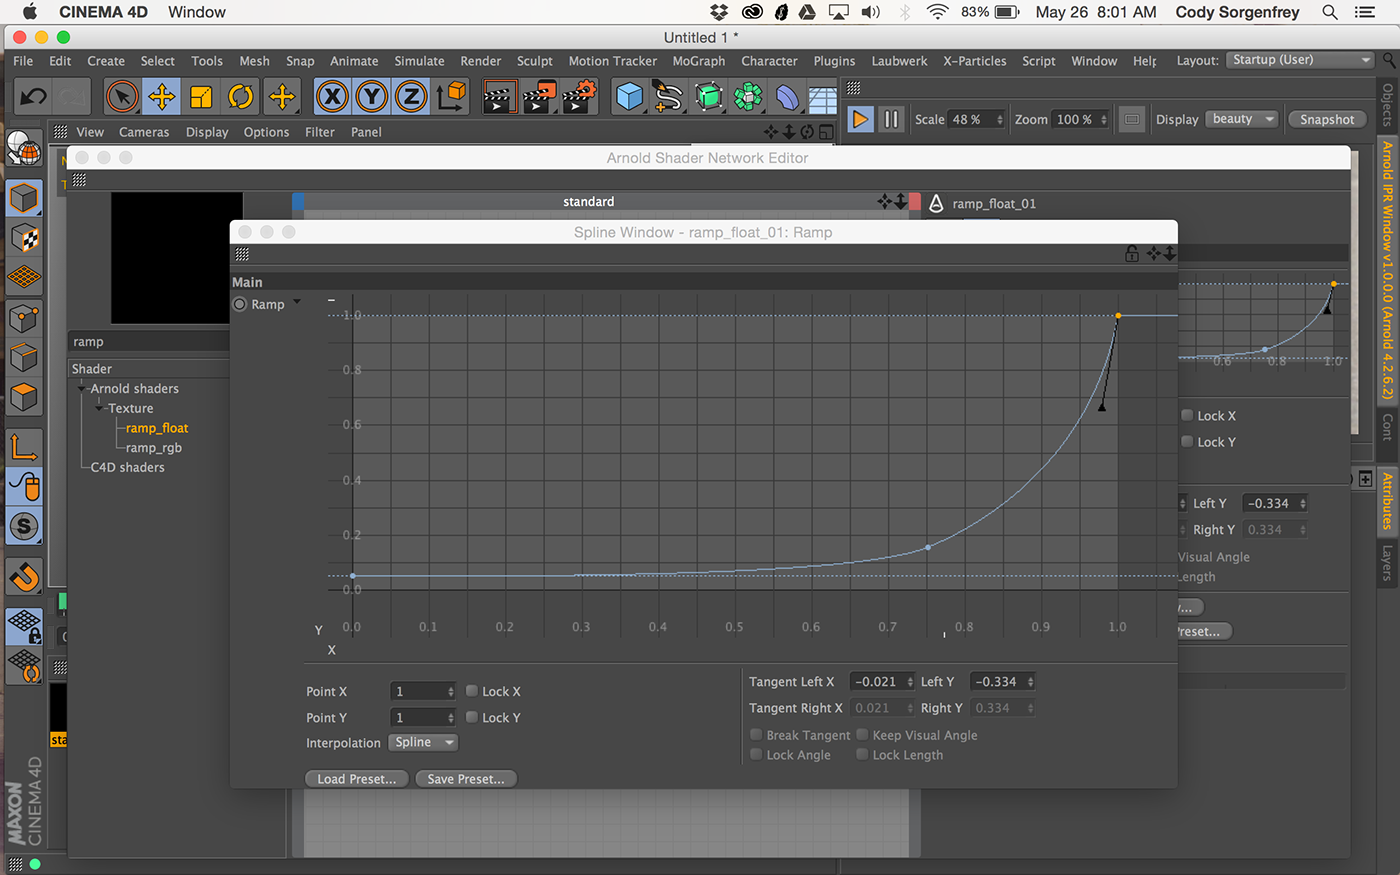Click the blue bend deformer icon
Screen dimensions: 1400x875
pyautogui.click(x=787, y=97)
